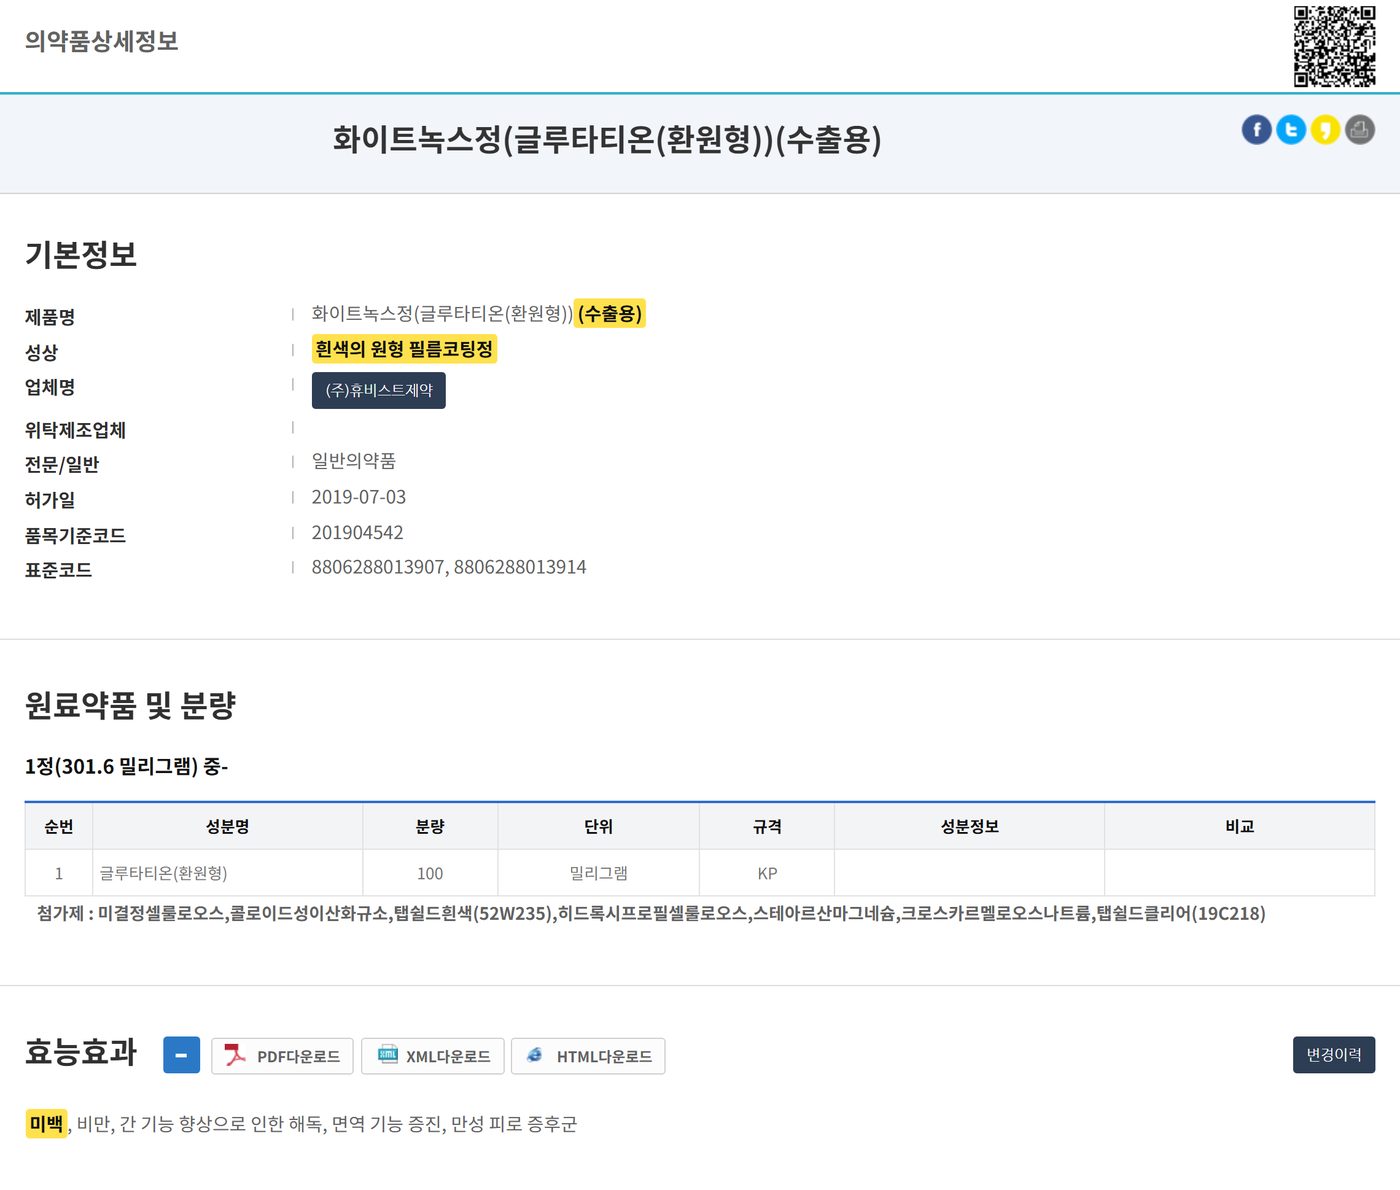Download 효능효과 as HTML

tap(588, 1056)
